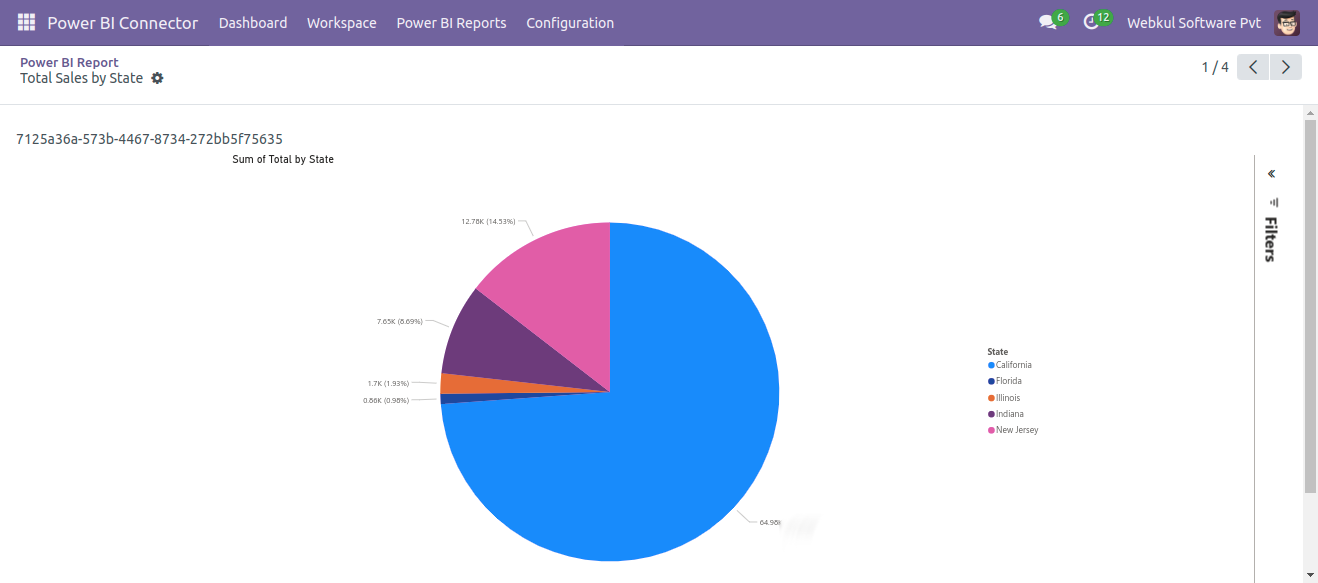Open the activities clock icon showing 12
The width and height of the screenshot is (1318, 583).
point(1092,22)
